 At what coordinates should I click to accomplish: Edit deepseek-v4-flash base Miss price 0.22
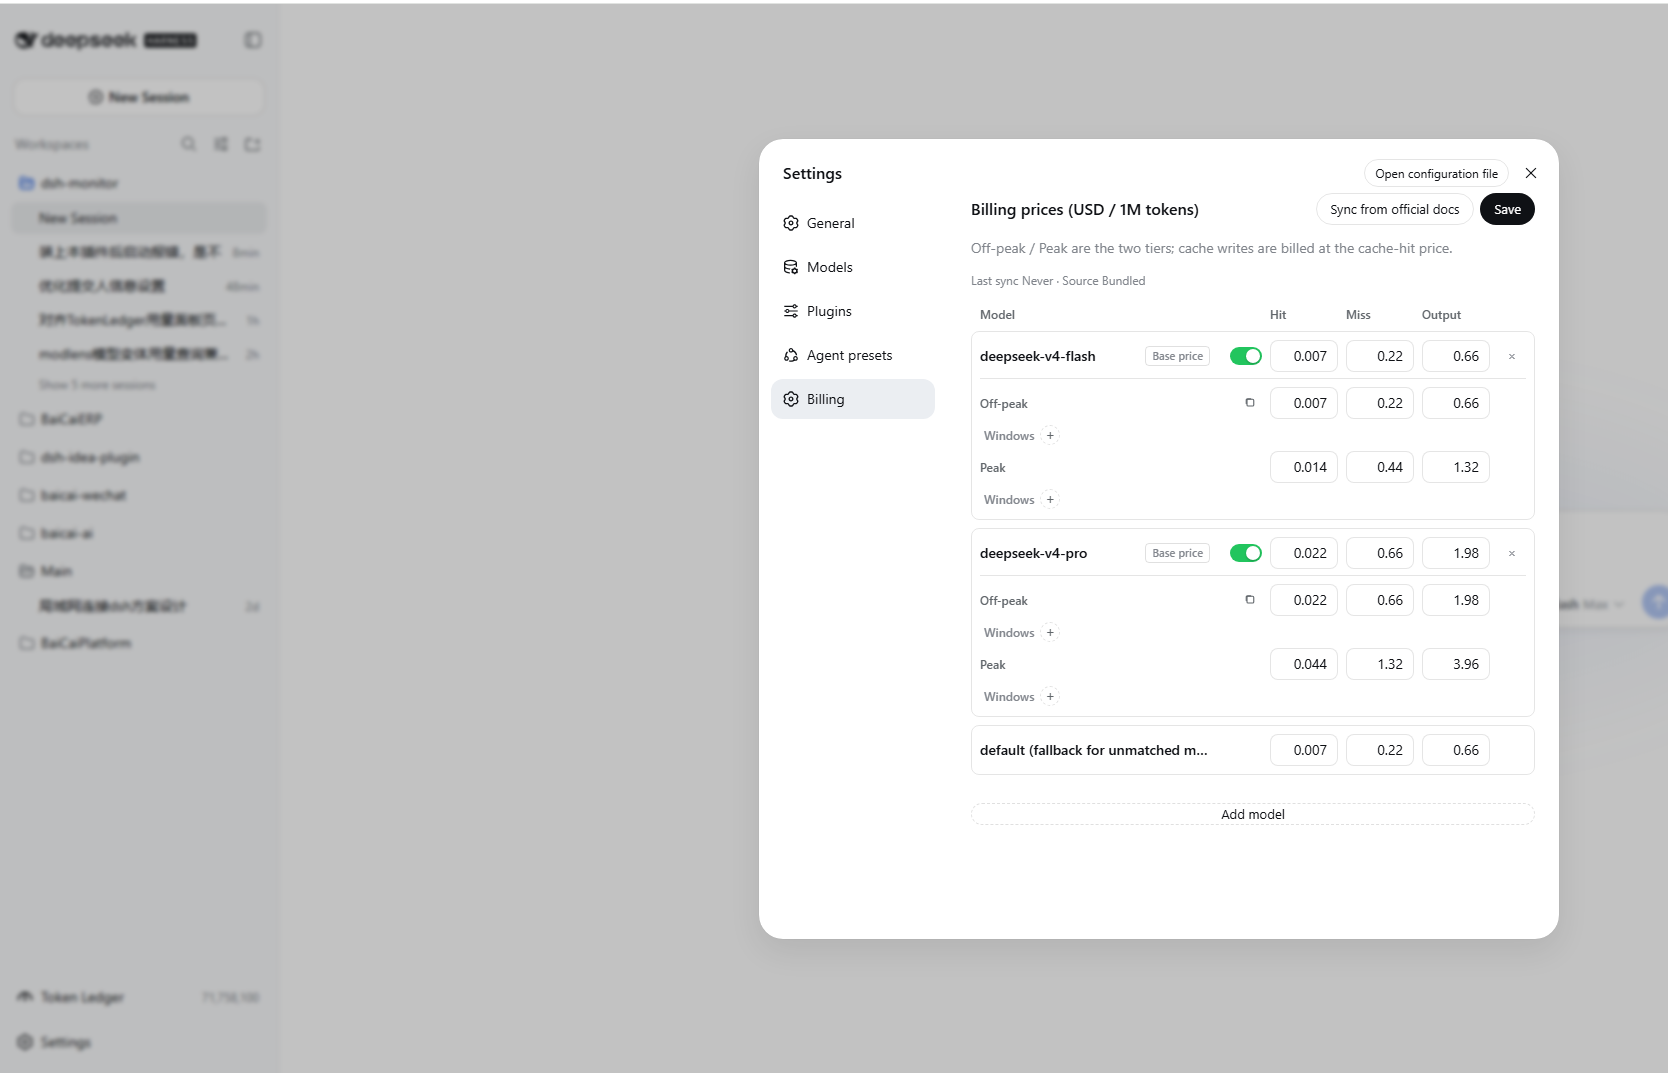tap(1380, 356)
